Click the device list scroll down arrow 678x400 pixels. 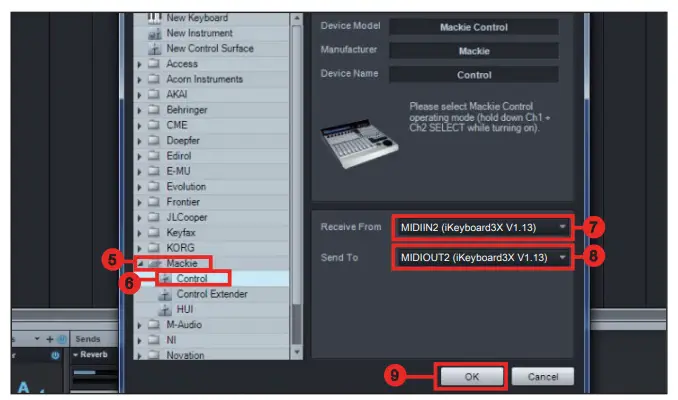click(297, 352)
